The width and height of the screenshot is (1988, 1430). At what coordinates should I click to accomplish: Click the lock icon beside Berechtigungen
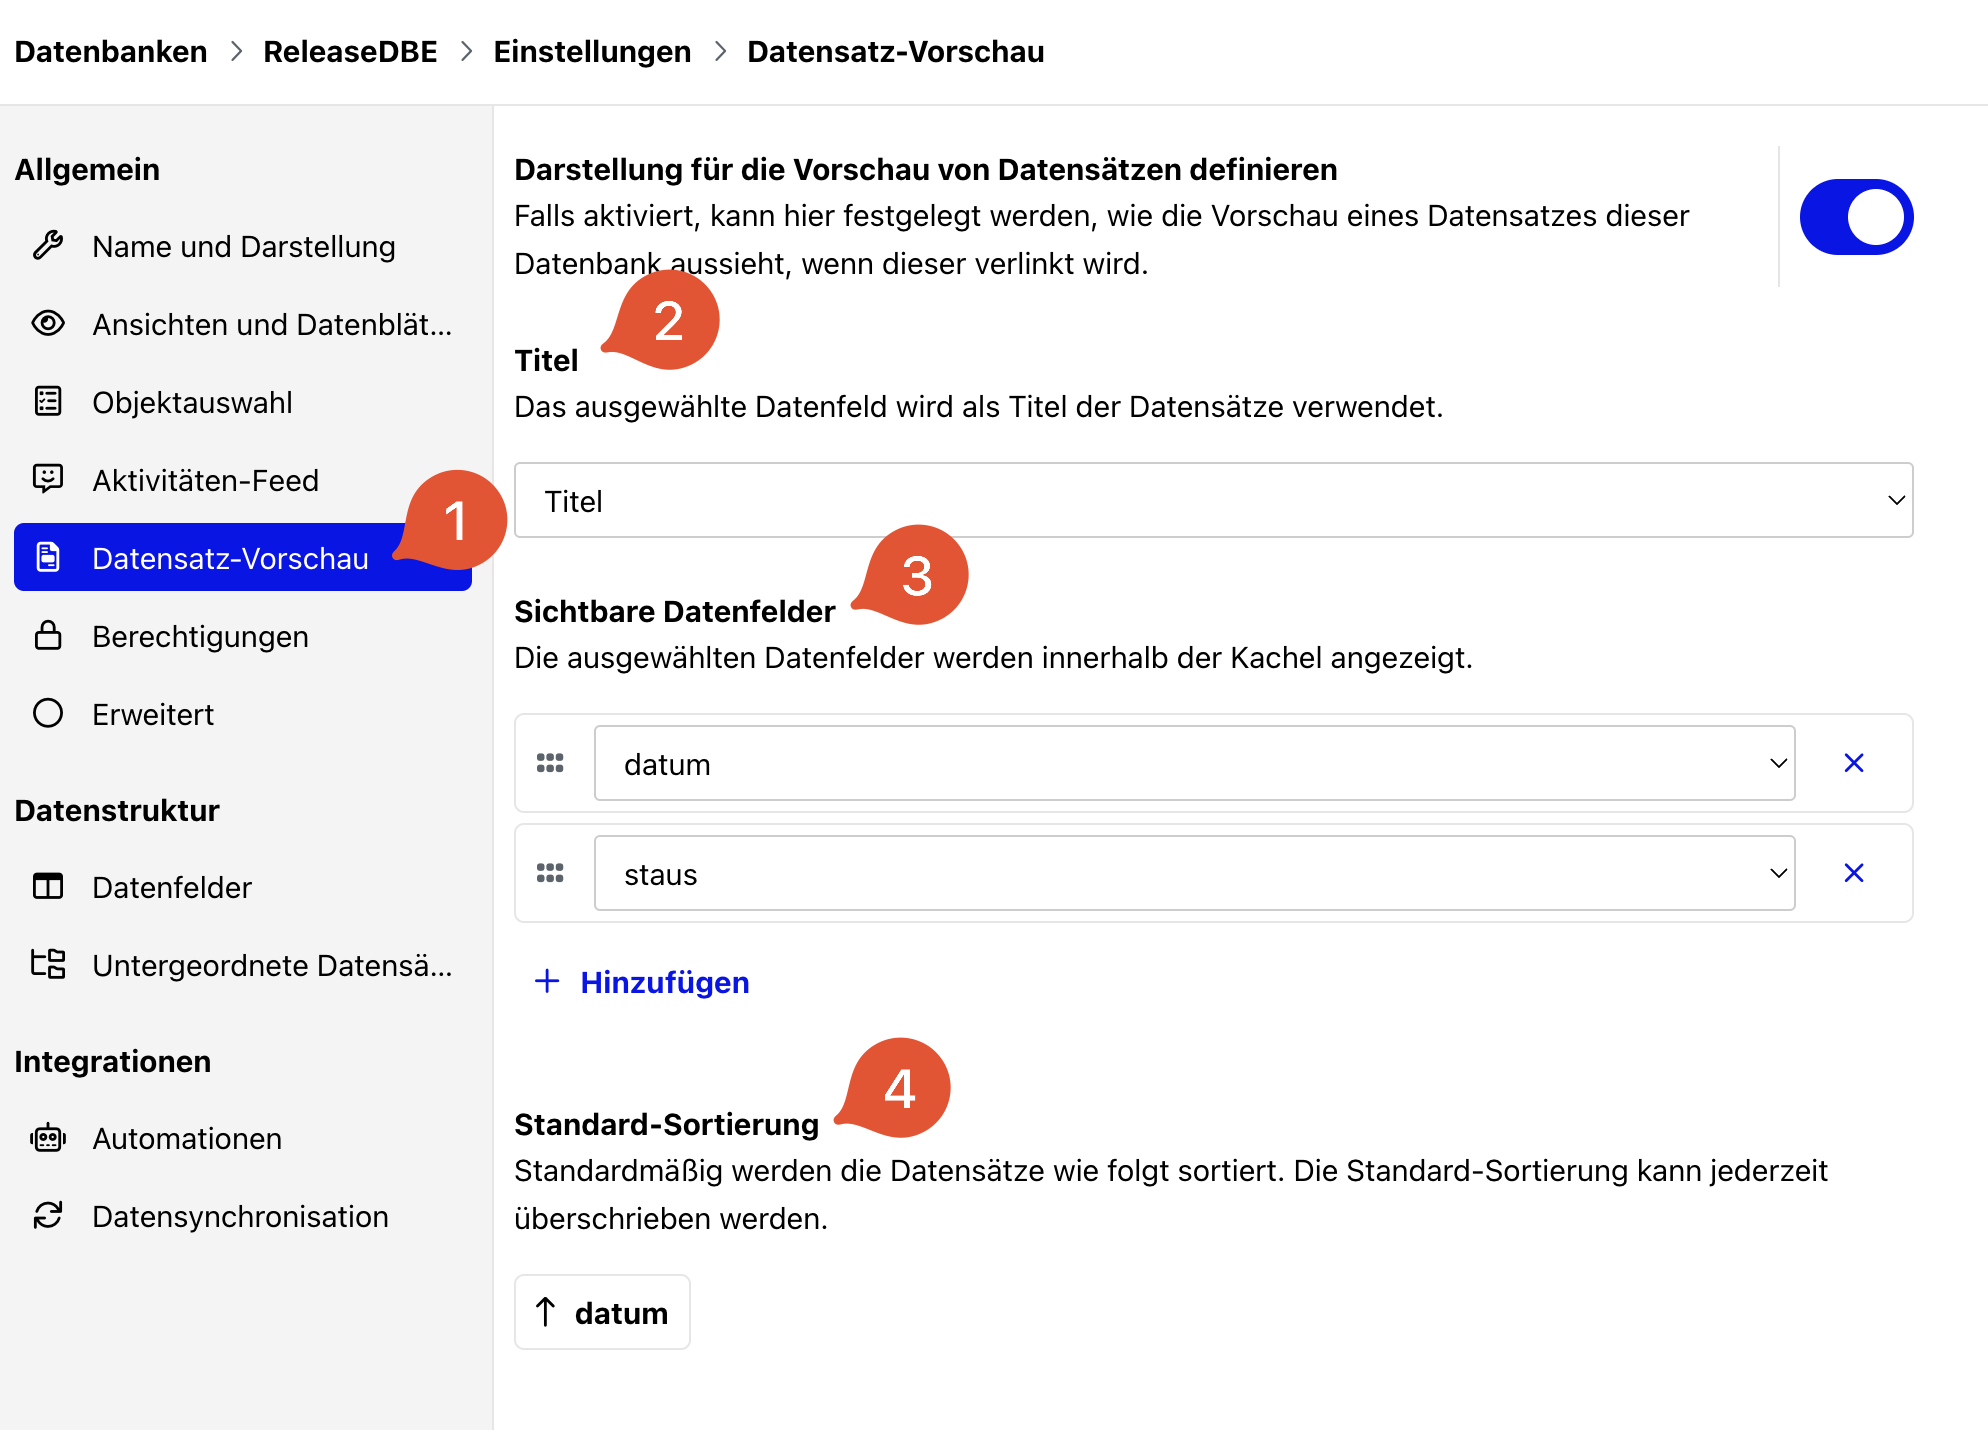(x=48, y=635)
